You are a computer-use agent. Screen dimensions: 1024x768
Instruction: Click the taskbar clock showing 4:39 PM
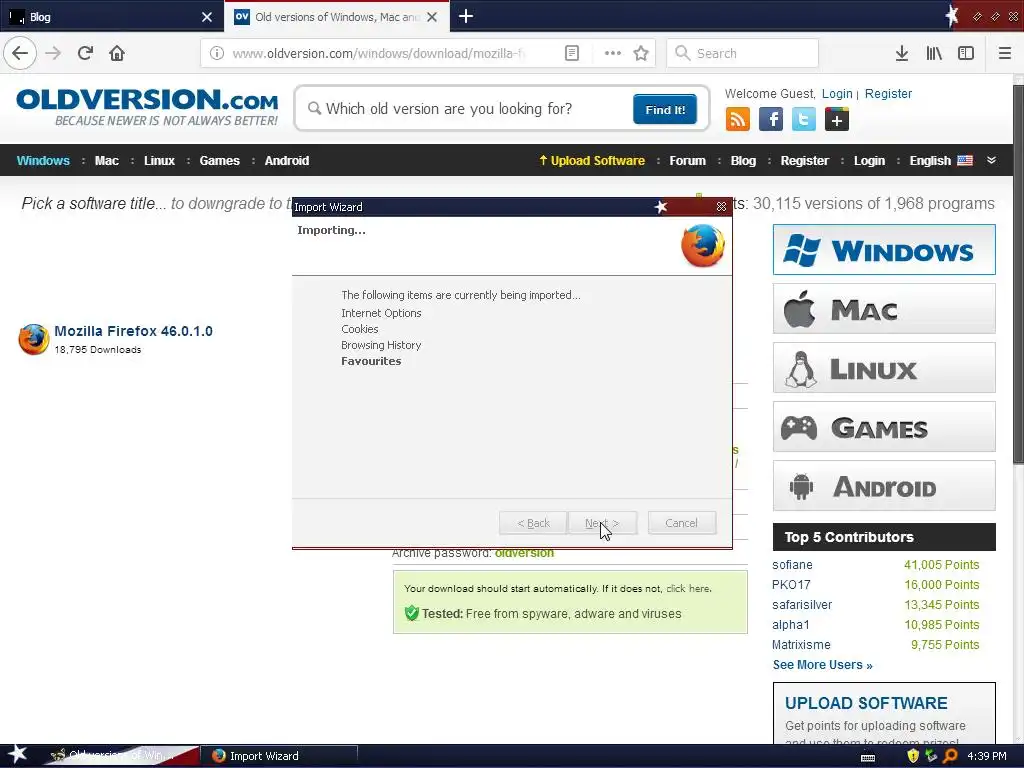(987, 756)
